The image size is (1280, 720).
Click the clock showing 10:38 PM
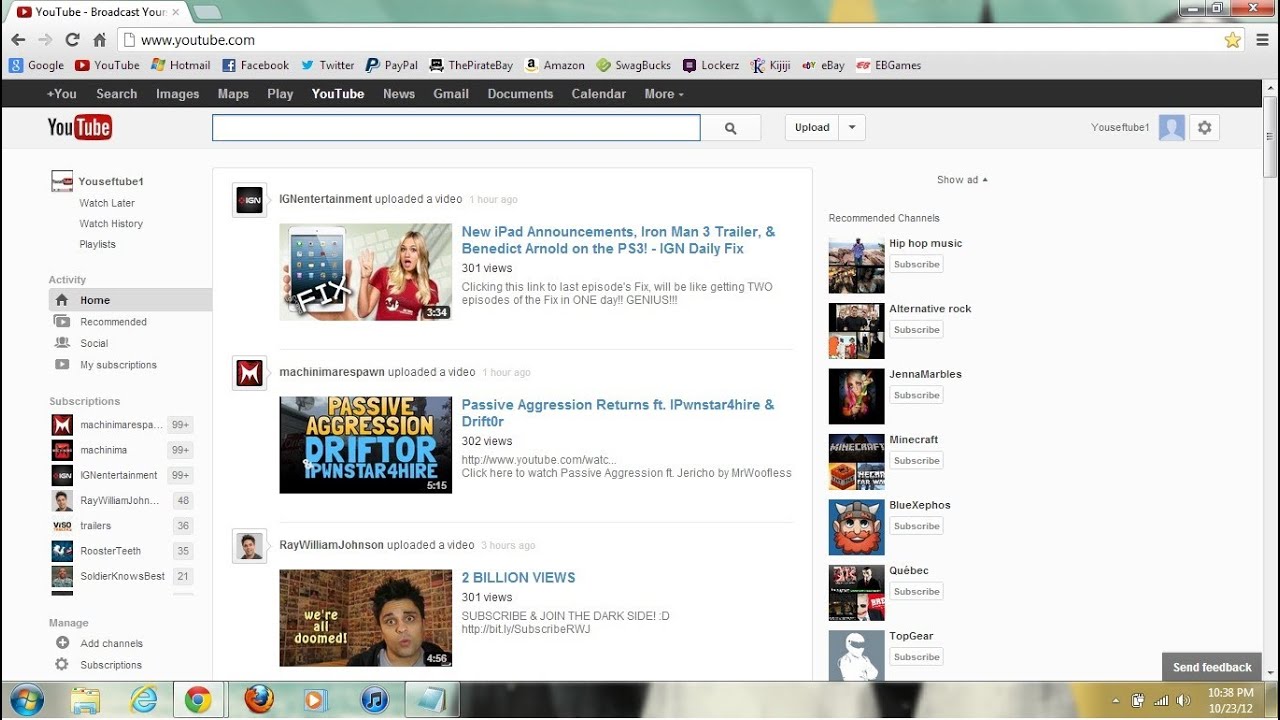(1230, 693)
